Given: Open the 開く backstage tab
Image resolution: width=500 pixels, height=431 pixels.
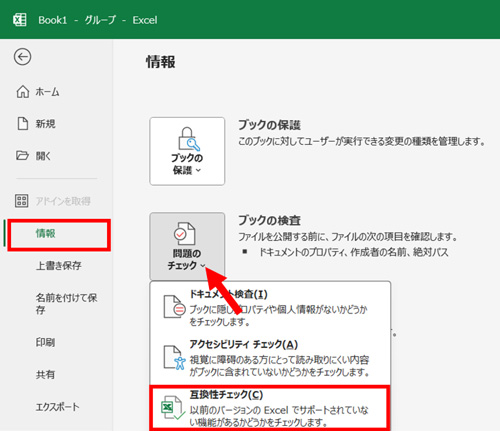Looking at the screenshot, I should pyautogui.click(x=57, y=156).
